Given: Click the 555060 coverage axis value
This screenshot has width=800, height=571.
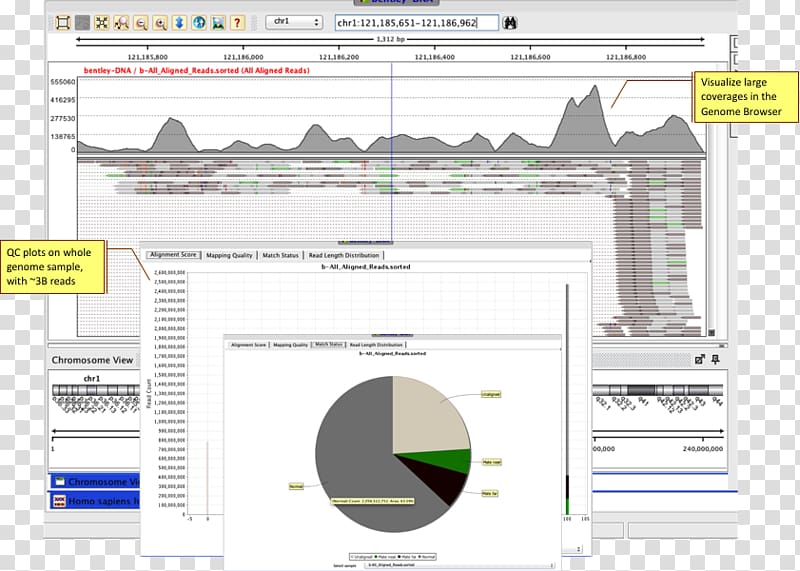Looking at the screenshot, I should coord(63,82).
